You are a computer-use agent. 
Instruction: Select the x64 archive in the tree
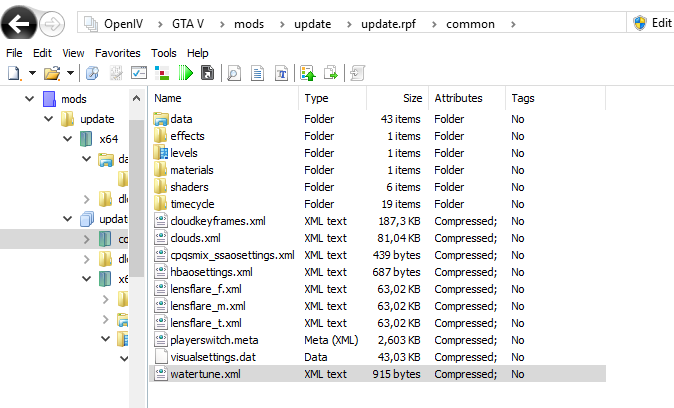[108, 139]
